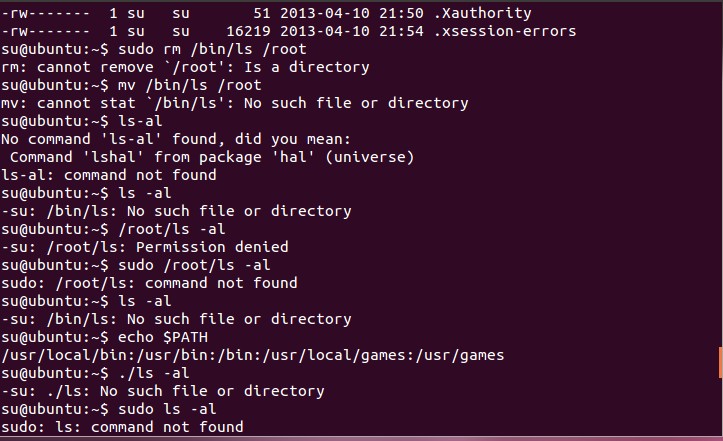The width and height of the screenshot is (723, 441).
Task: Click the 'sudo rm /bin/ls /root' command
Action: (x=212, y=49)
